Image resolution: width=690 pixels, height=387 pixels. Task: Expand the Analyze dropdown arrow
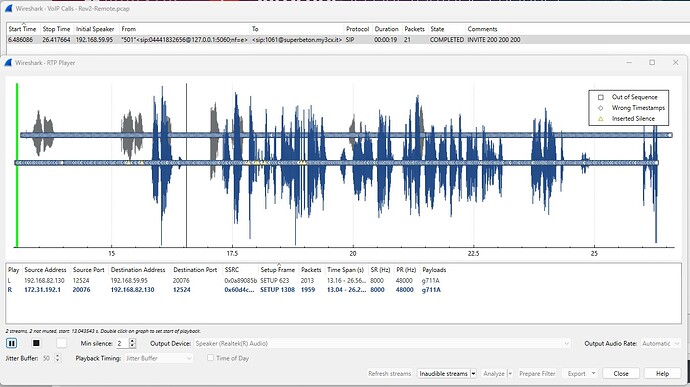point(510,373)
